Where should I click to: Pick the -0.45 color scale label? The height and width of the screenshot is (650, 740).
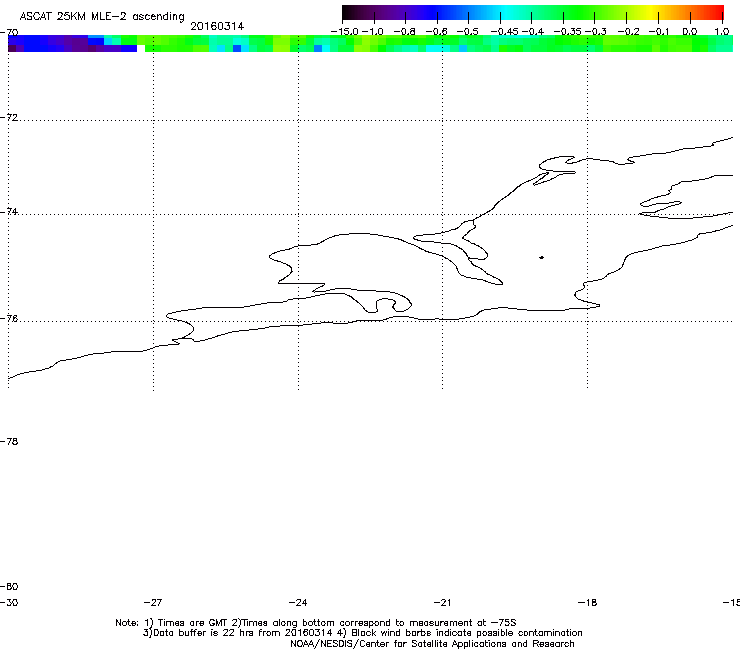505,32
